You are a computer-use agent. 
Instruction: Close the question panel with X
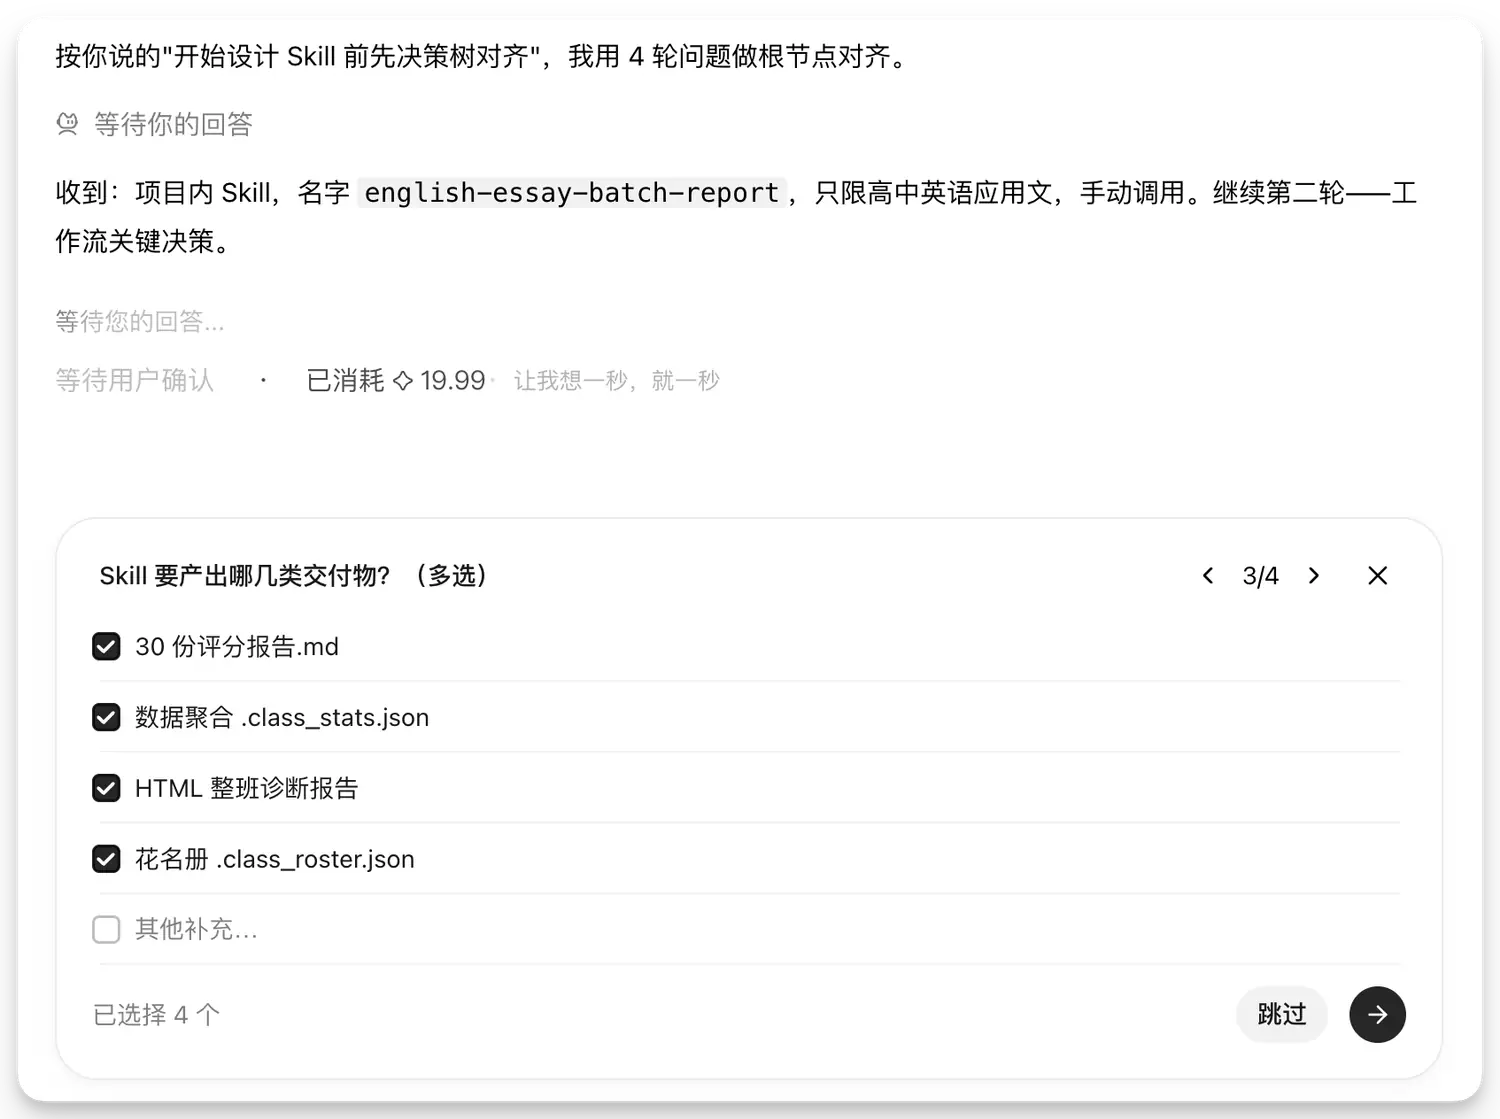[x=1378, y=576]
